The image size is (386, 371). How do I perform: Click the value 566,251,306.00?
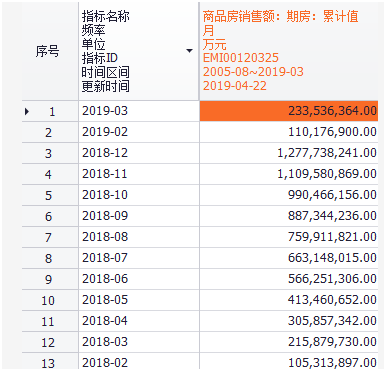click(x=332, y=279)
